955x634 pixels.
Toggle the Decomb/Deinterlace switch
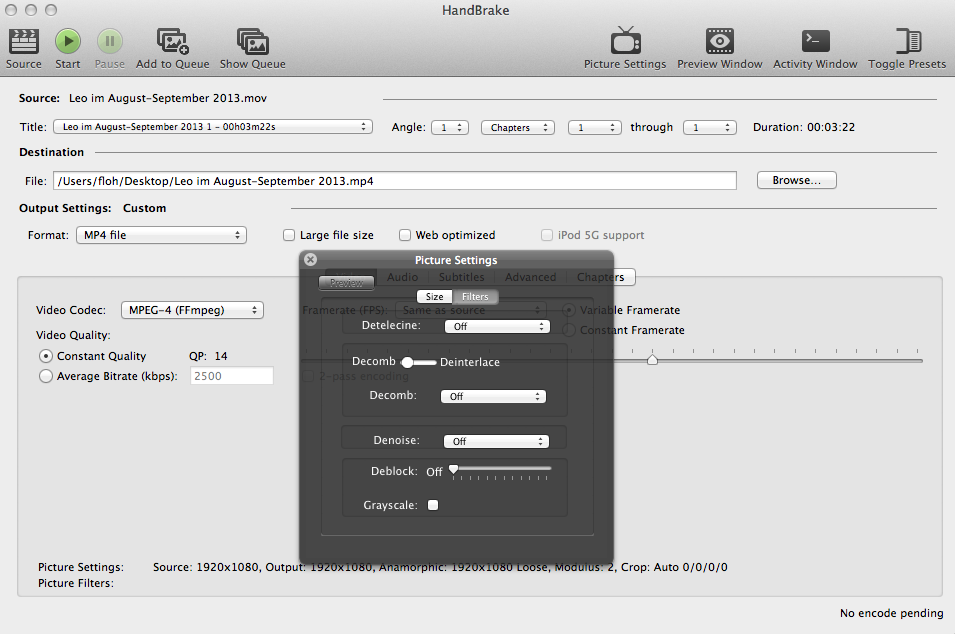pyautogui.click(x=418, y=362)
